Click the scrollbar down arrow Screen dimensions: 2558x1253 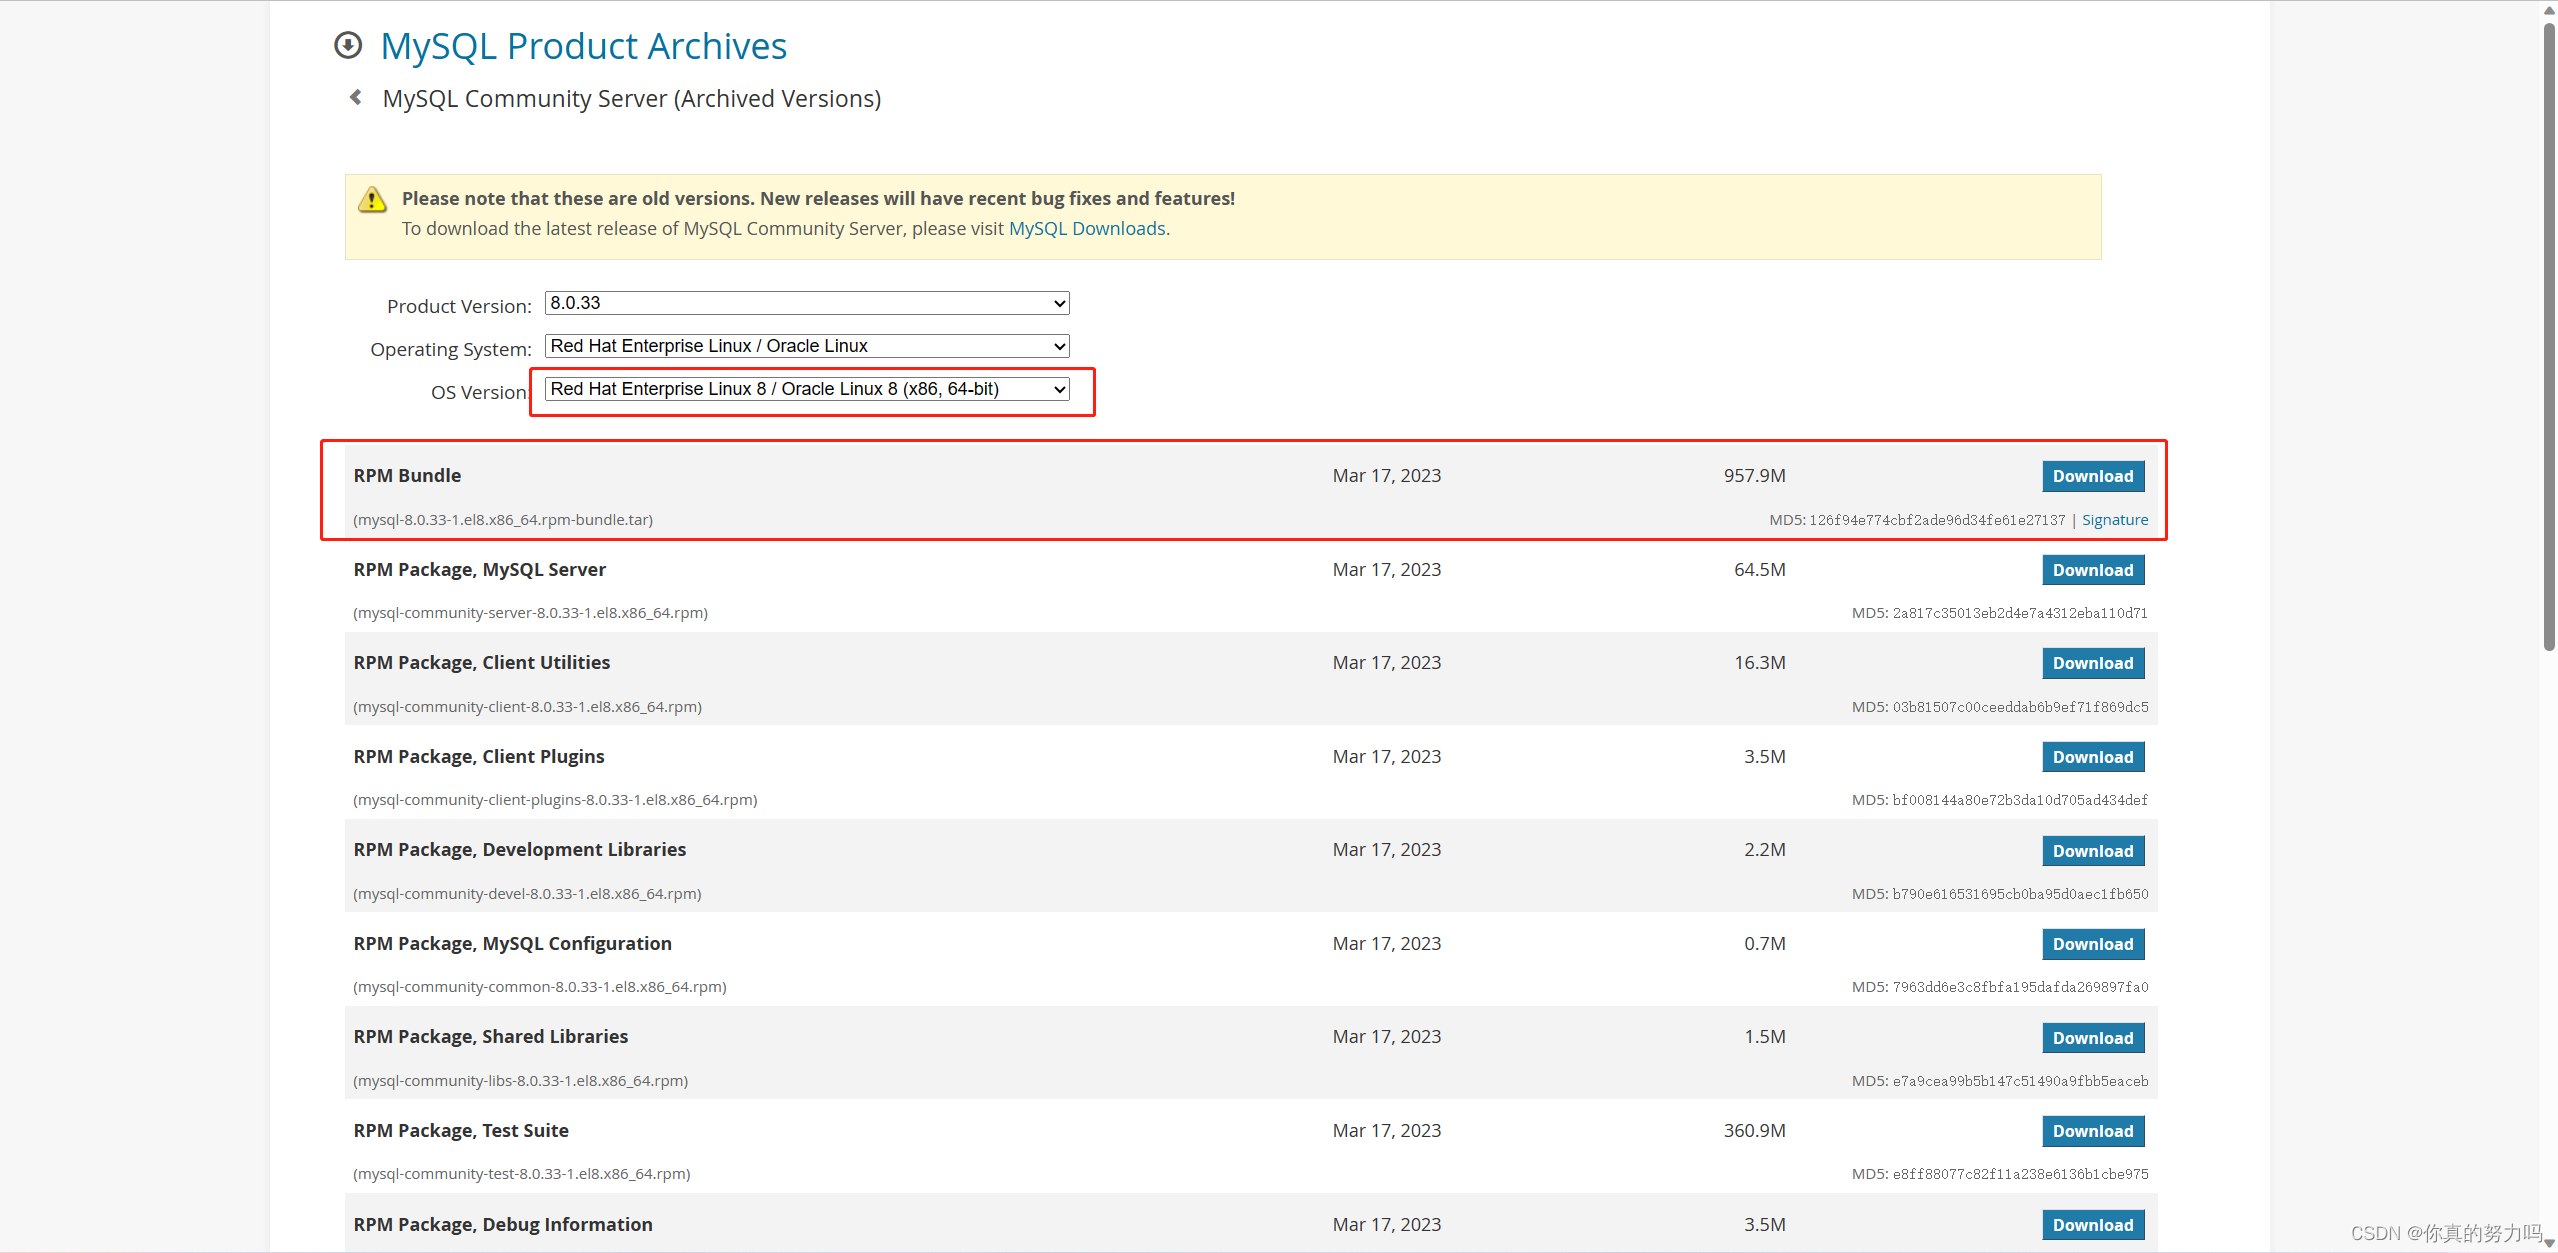click(2548, 1243)
